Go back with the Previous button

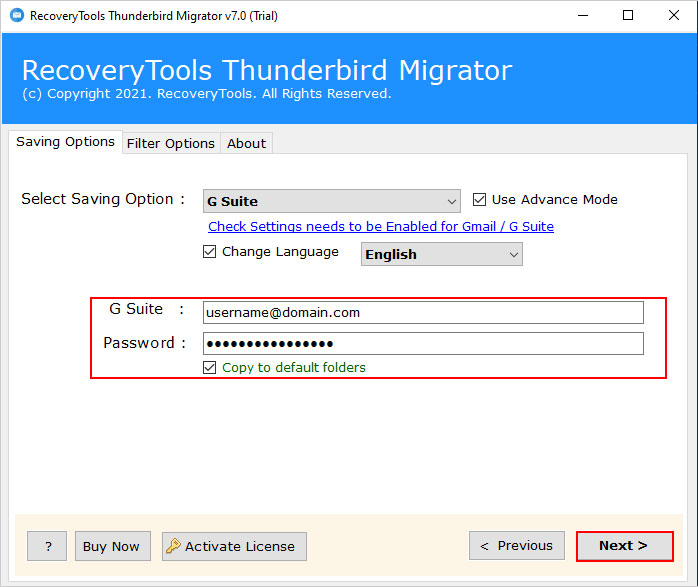(x=517, y=546)
